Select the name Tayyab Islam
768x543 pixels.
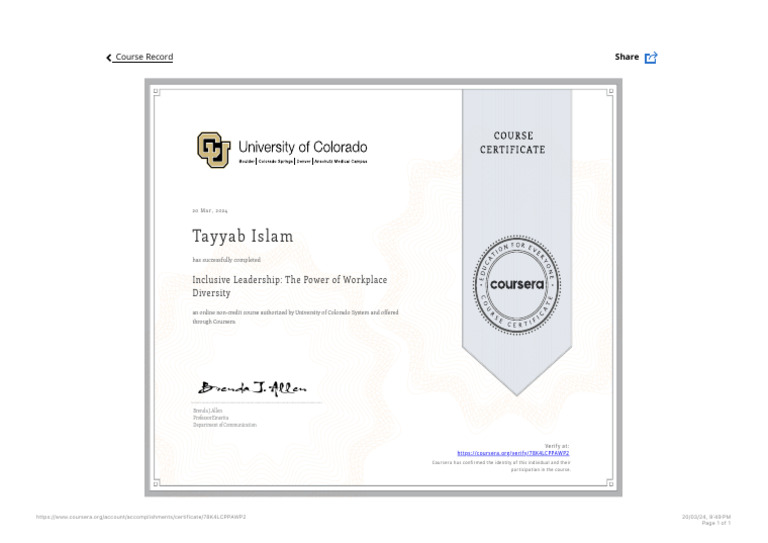(x=242, y=236)
